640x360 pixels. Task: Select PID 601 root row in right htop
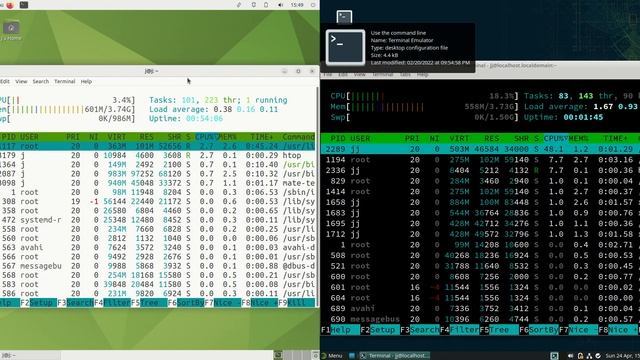pyautogui.click(x=480, y=287)
